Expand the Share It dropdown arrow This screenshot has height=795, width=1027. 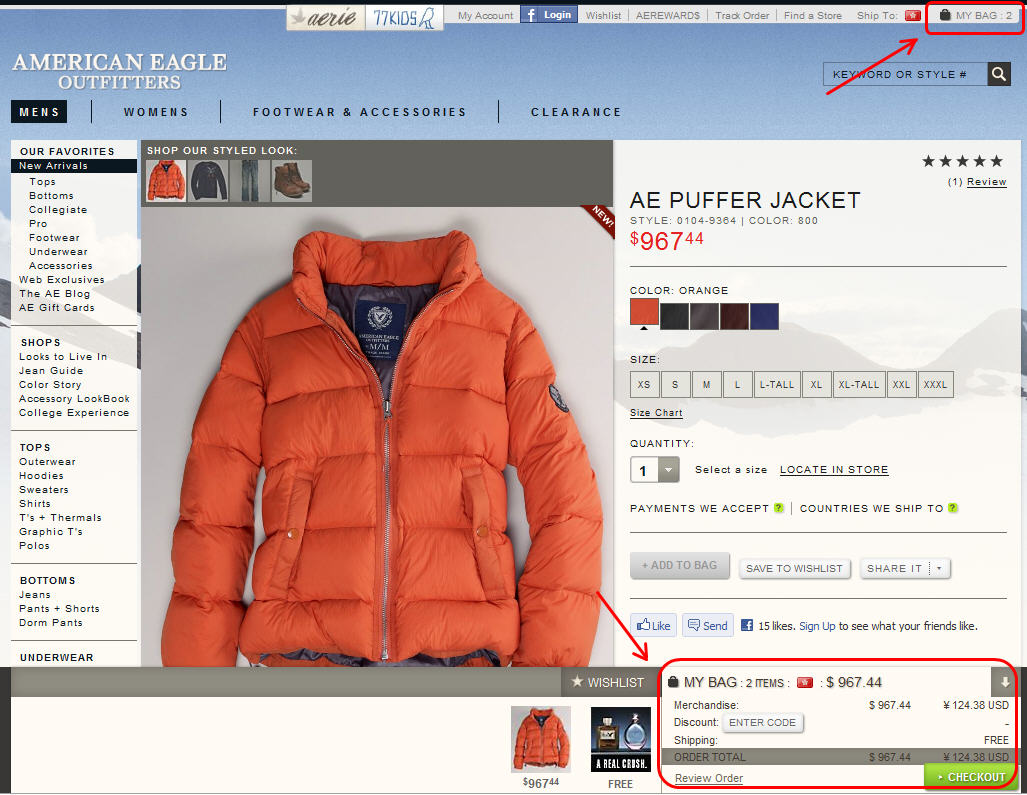[939, 568]
